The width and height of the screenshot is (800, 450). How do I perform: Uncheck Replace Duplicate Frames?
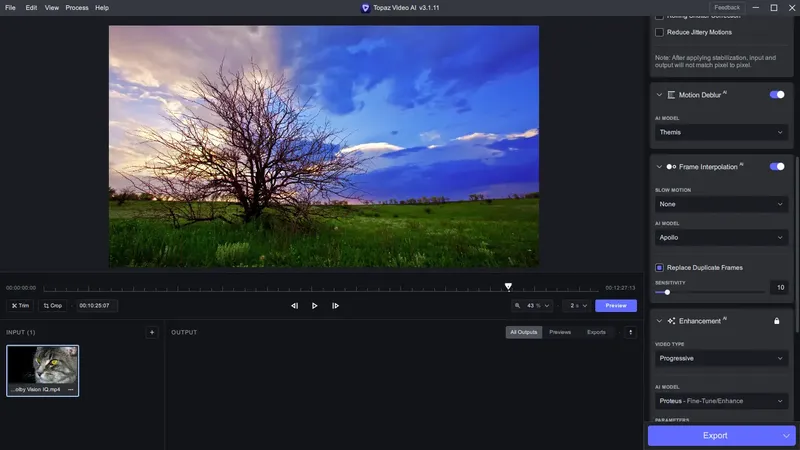click(659, 267)
